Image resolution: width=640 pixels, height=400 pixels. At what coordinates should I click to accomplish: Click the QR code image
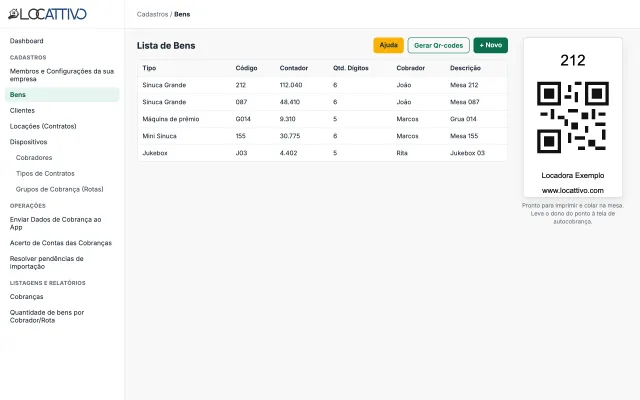point(573,117)
